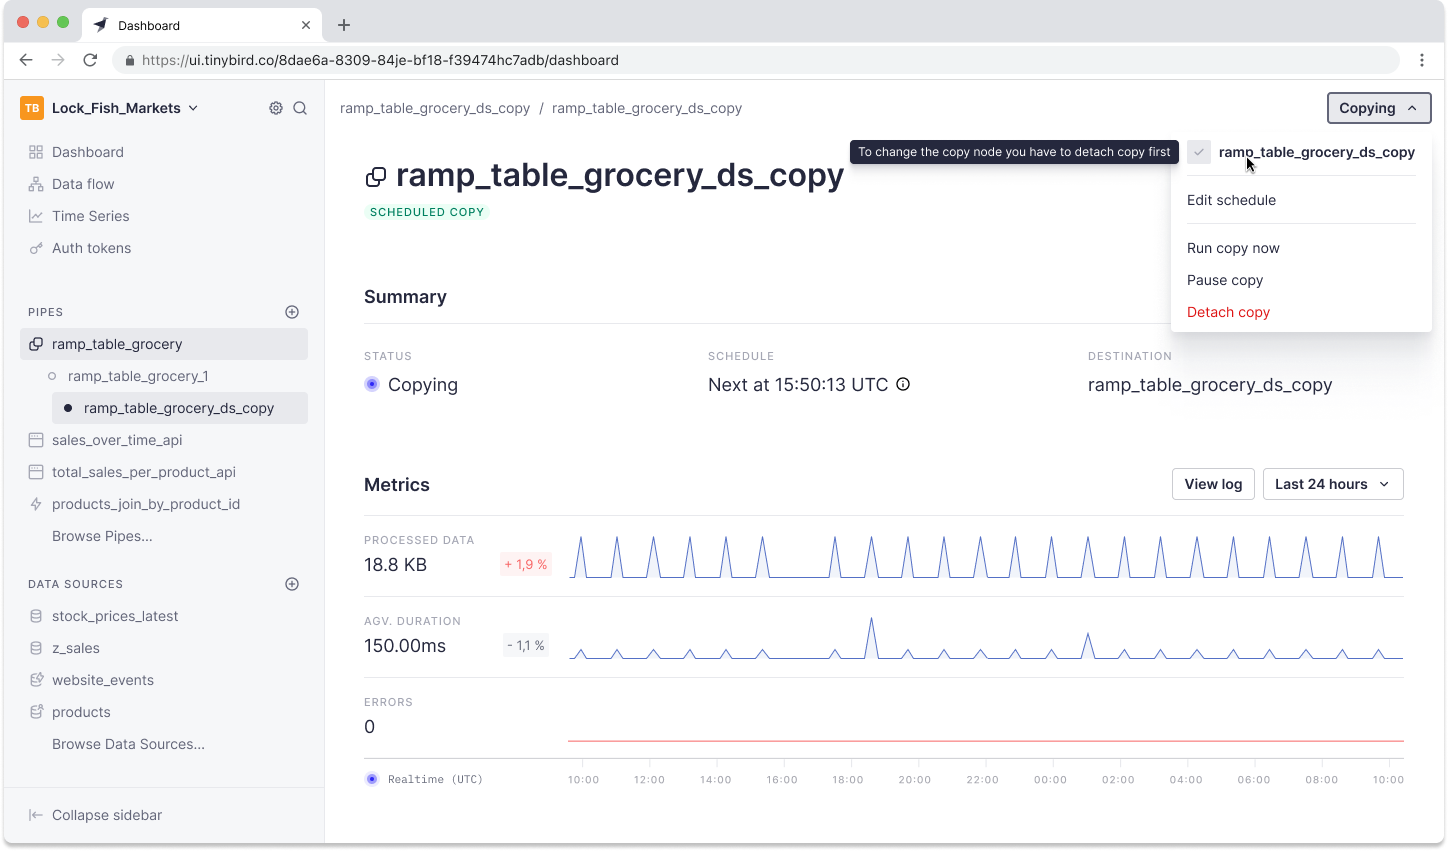Select Detach copy in the menu
Image resolution: width=1448 pixels, height=851 pixels.
1228,312
